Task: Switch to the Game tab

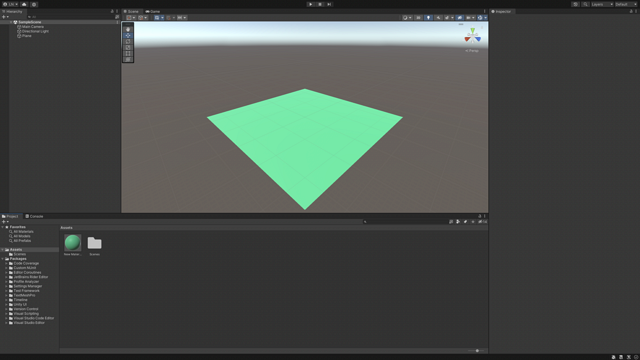Action: pos(153,11)
